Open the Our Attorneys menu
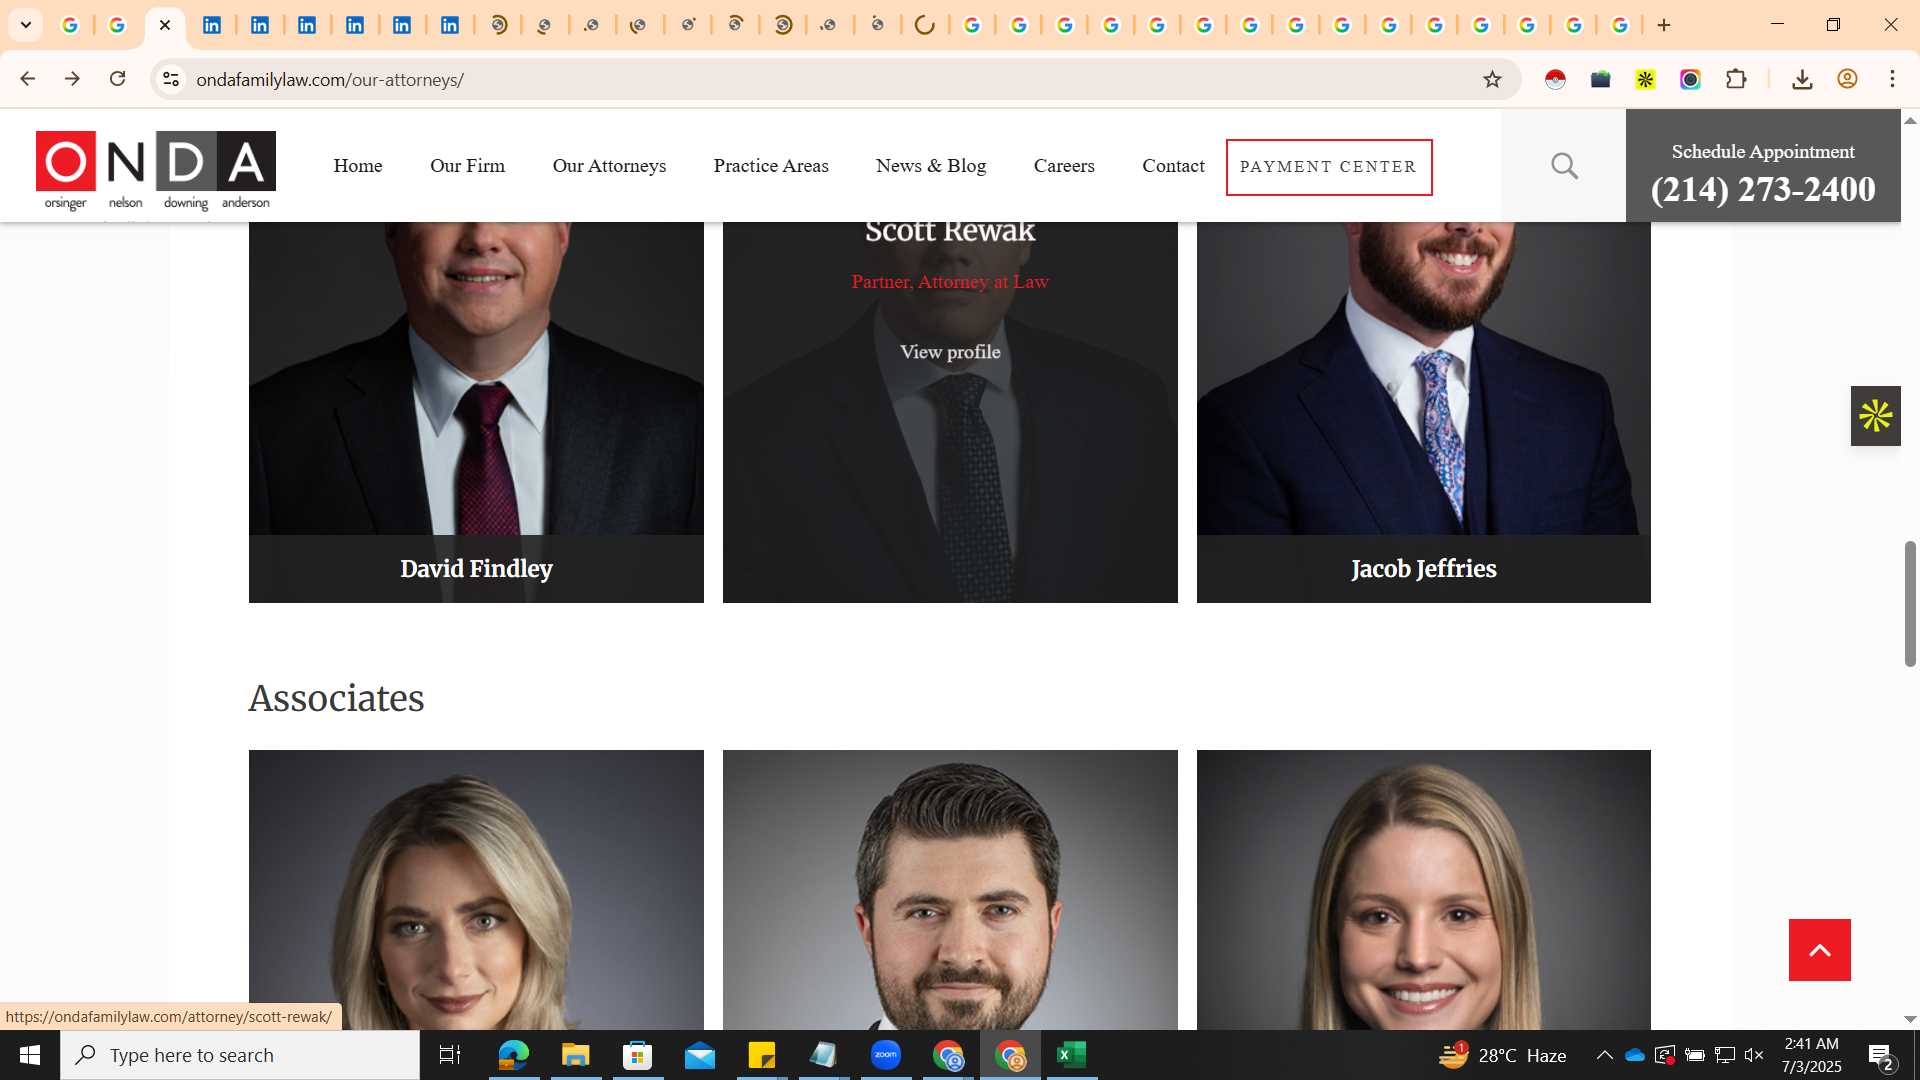 [609, 166]
